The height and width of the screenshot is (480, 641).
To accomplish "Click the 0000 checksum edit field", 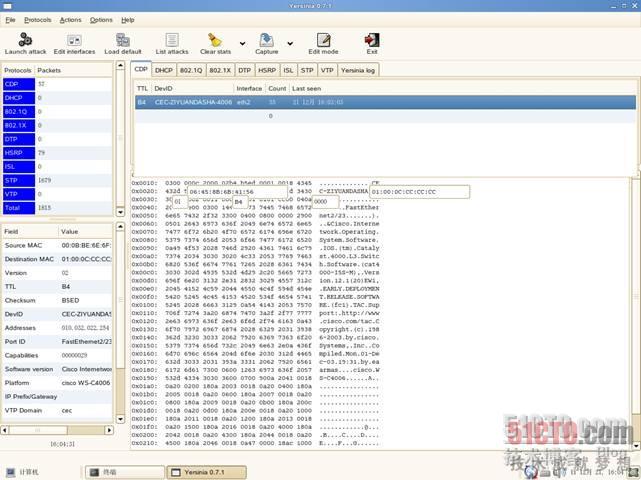I will pos(325,202).
